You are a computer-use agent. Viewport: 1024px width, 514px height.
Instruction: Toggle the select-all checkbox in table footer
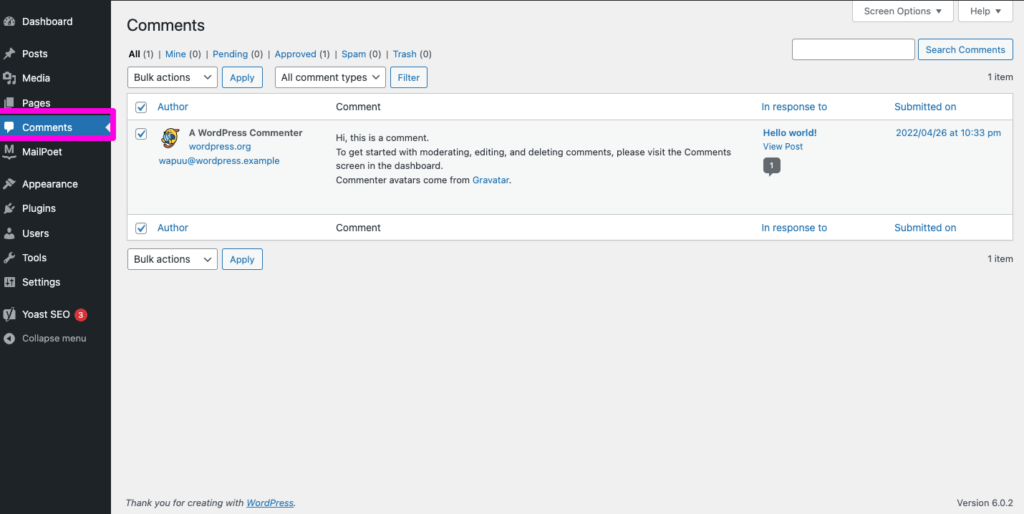coord(140,228)
